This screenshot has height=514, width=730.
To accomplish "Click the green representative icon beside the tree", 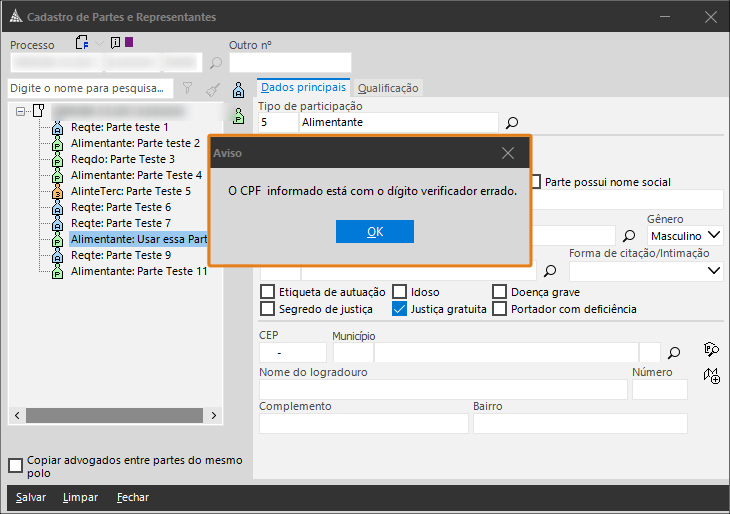I will 239,115.
